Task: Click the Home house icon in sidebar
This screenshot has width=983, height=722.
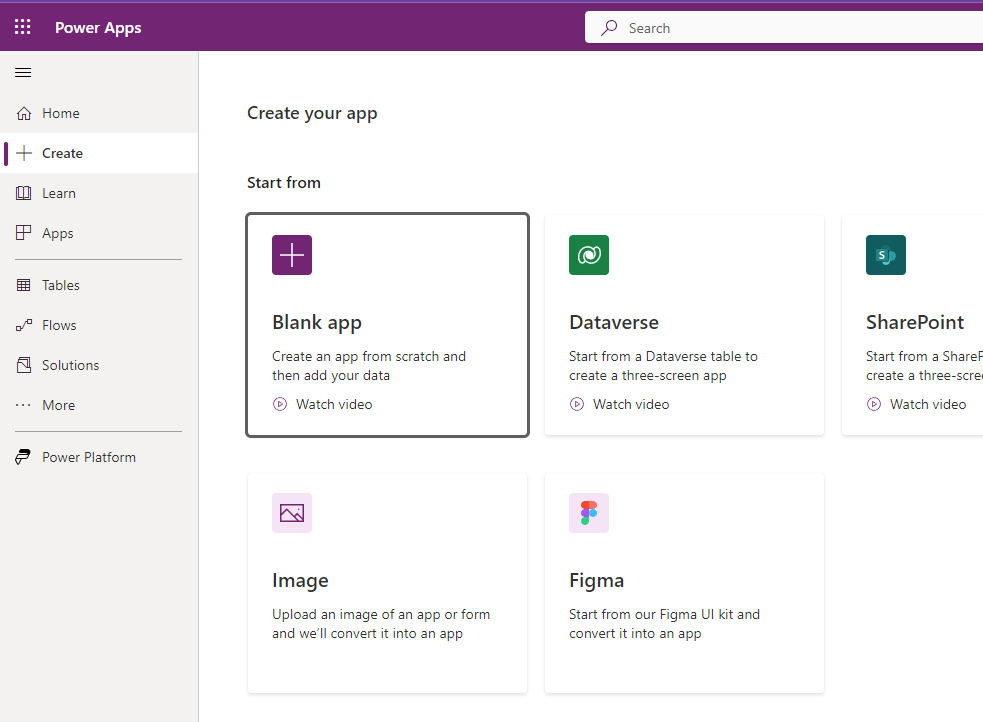Action: pyautogui.click(x=24, y=113)
